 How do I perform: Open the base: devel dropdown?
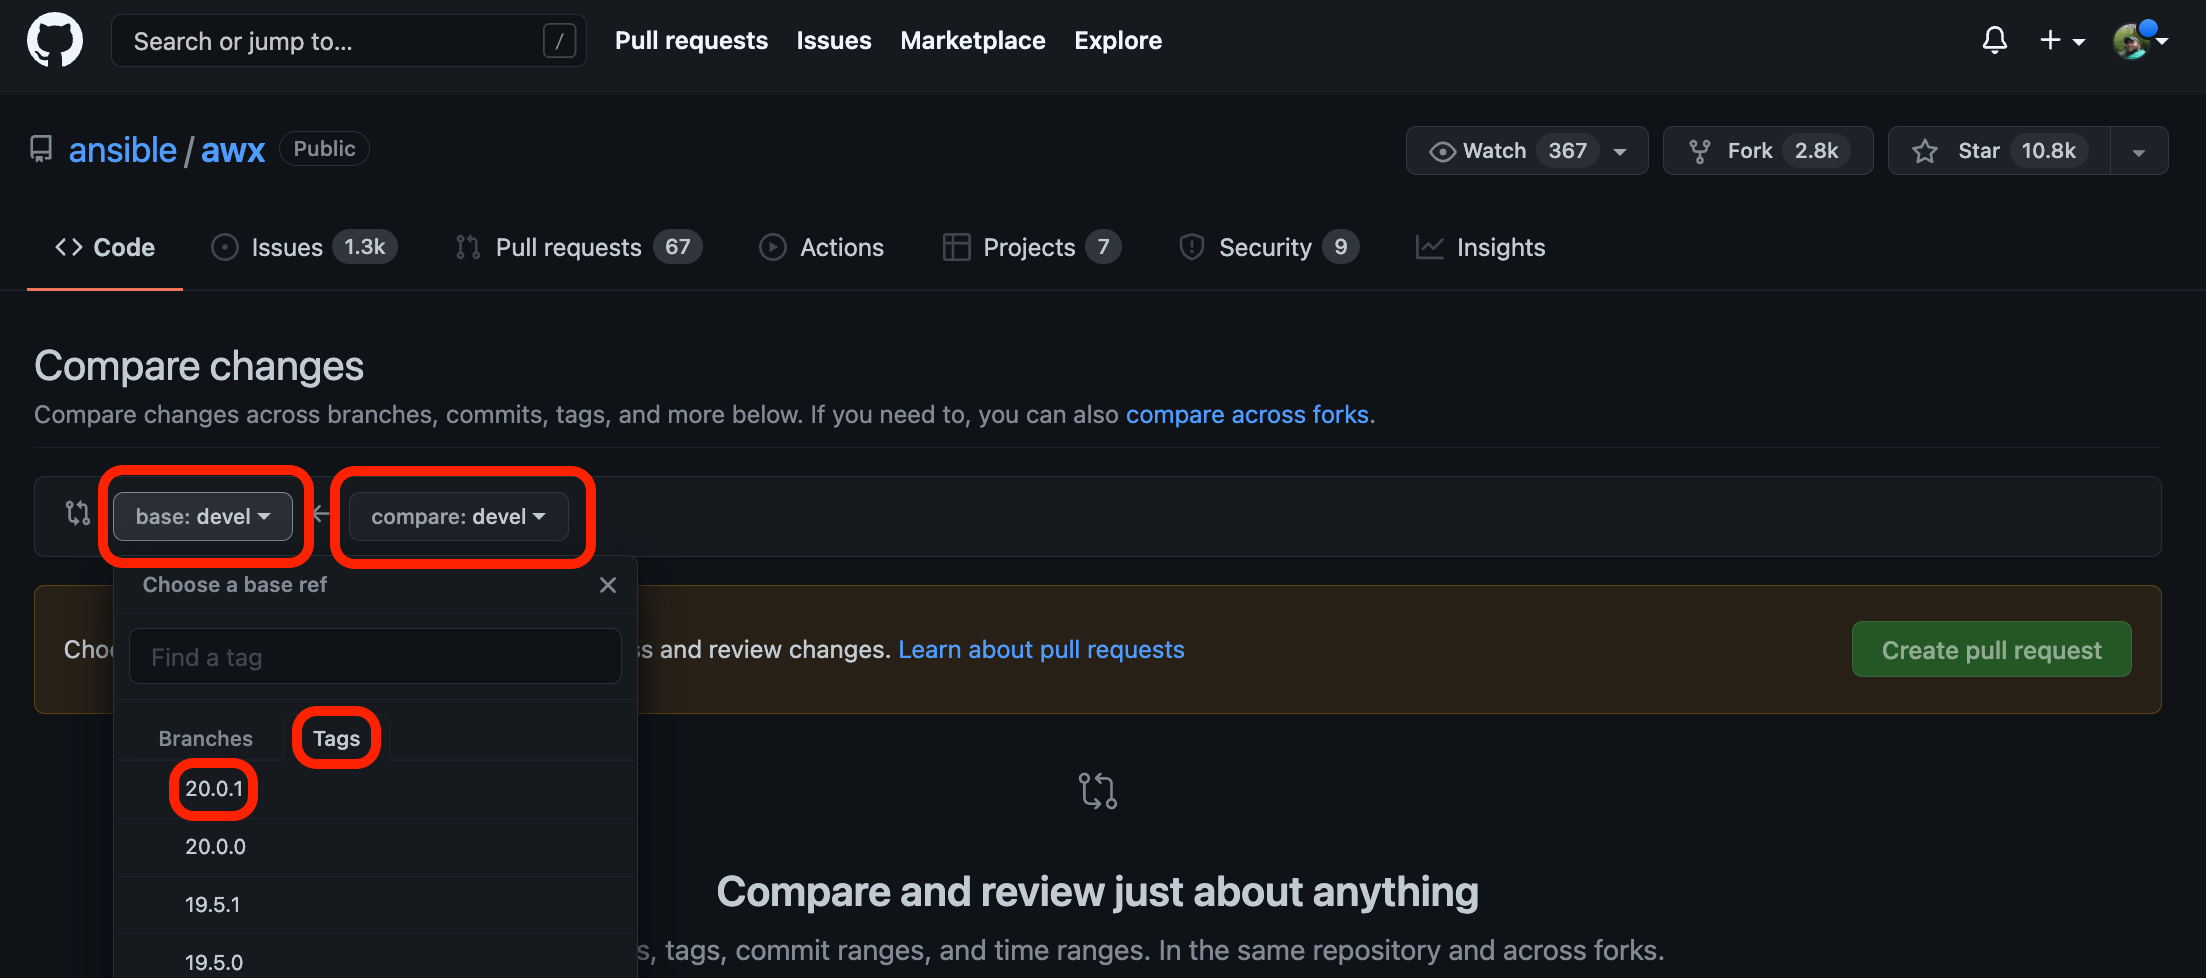203,516
